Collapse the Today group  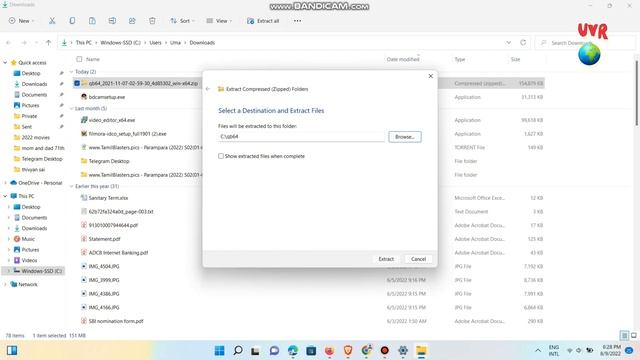tap(72, 72)
